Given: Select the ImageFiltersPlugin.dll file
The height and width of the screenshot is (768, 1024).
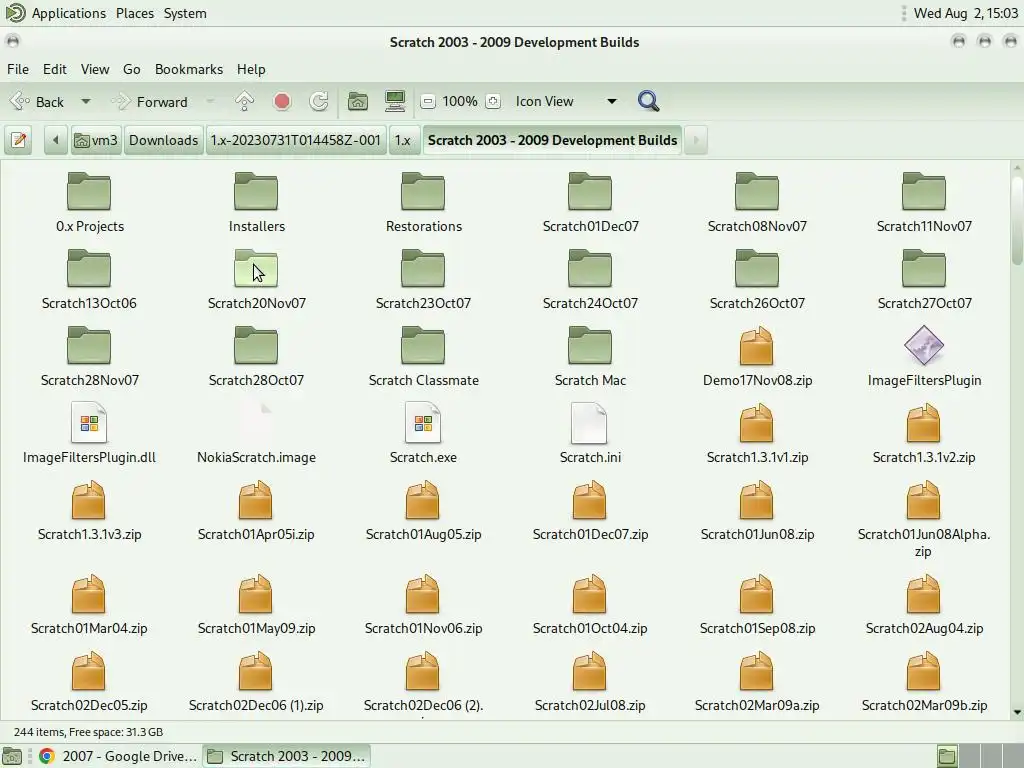Looking at the screenshot, I should [89, 434].
